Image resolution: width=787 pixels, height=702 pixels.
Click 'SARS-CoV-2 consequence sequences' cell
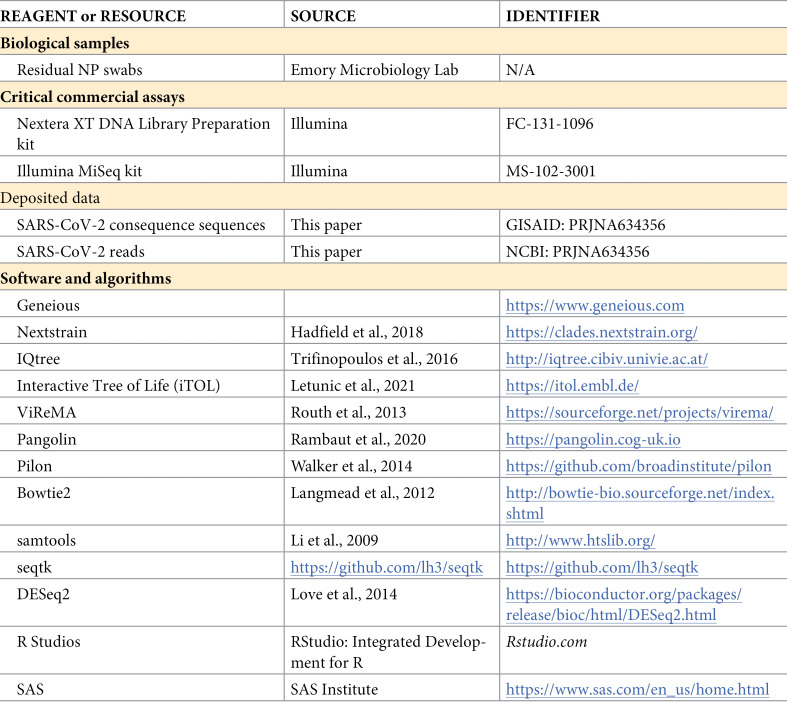click(141, 224)
